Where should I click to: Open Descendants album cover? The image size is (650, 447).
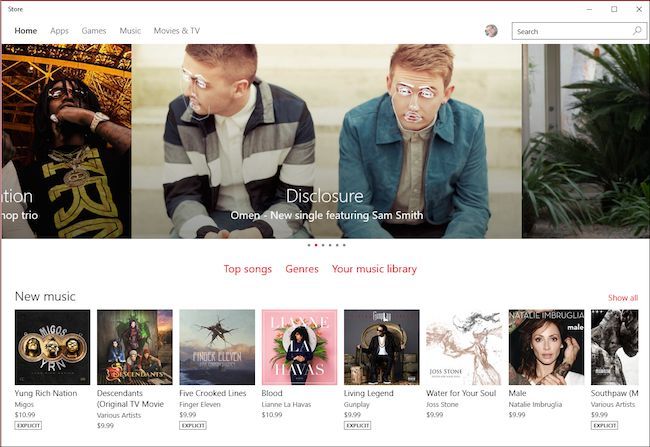(135, 347)
